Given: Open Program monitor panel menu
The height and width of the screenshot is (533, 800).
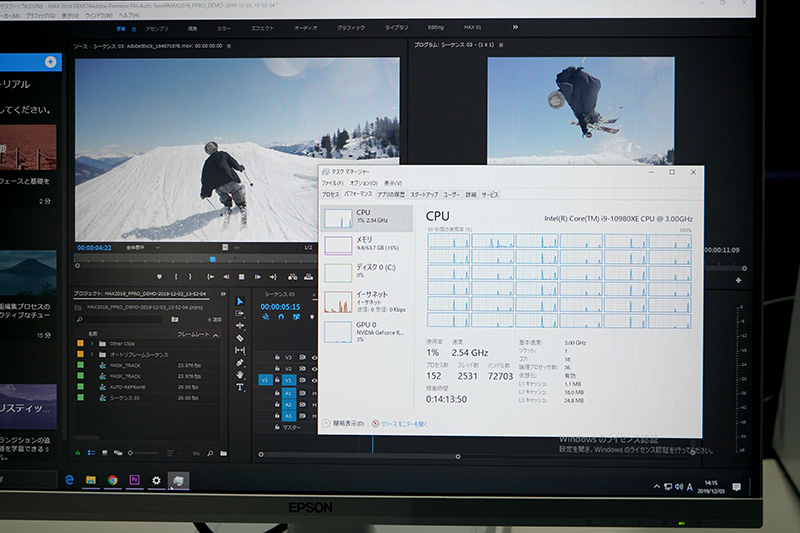Looking at the screenshot, I should [501, 45].
